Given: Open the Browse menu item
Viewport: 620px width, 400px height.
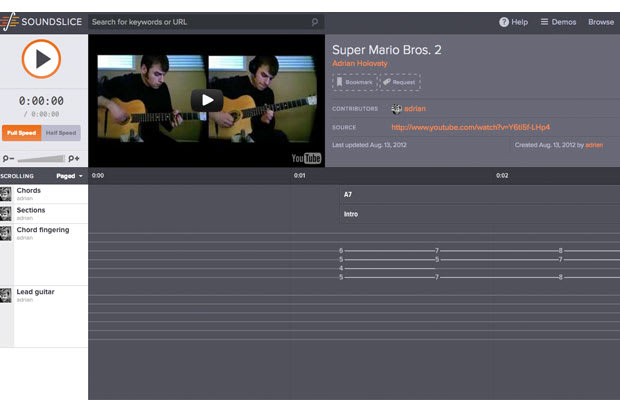Looking at the screenshot, I should 601,22.
